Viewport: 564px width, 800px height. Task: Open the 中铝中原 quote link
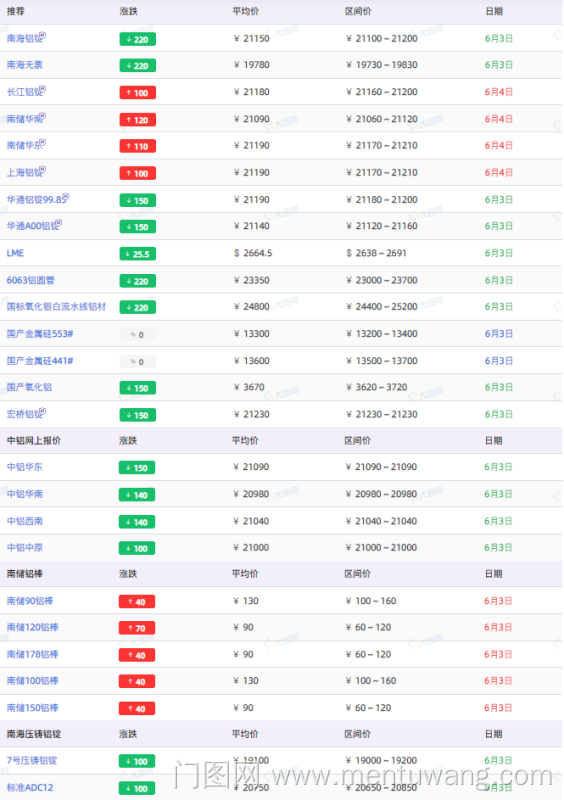(x=24, y=547)
